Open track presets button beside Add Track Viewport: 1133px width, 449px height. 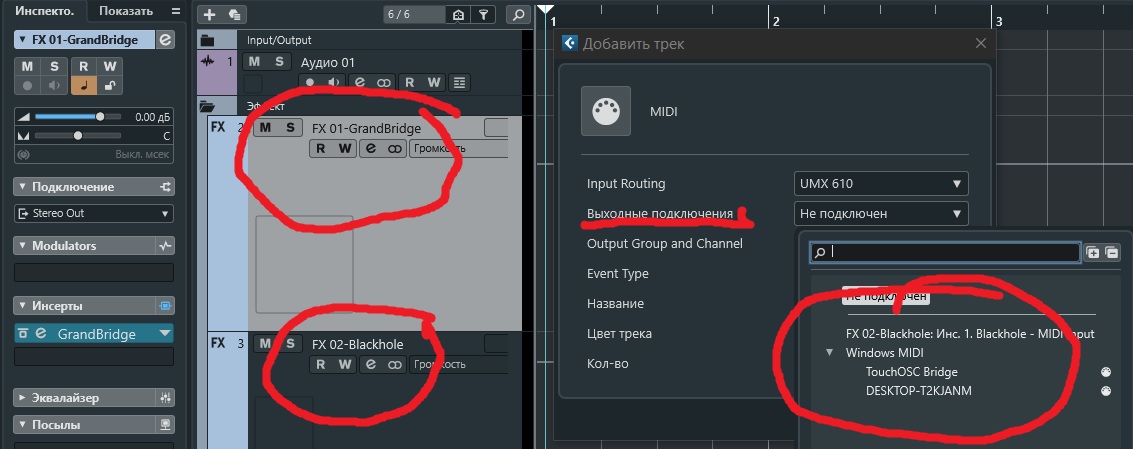coord(234,14)
